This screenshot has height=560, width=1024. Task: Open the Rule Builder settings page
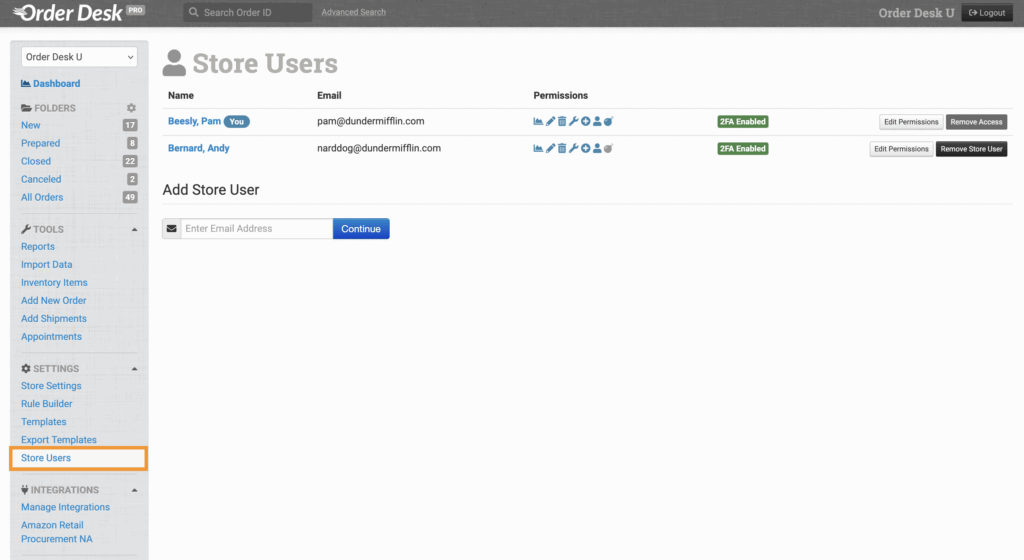coord(47,404)
